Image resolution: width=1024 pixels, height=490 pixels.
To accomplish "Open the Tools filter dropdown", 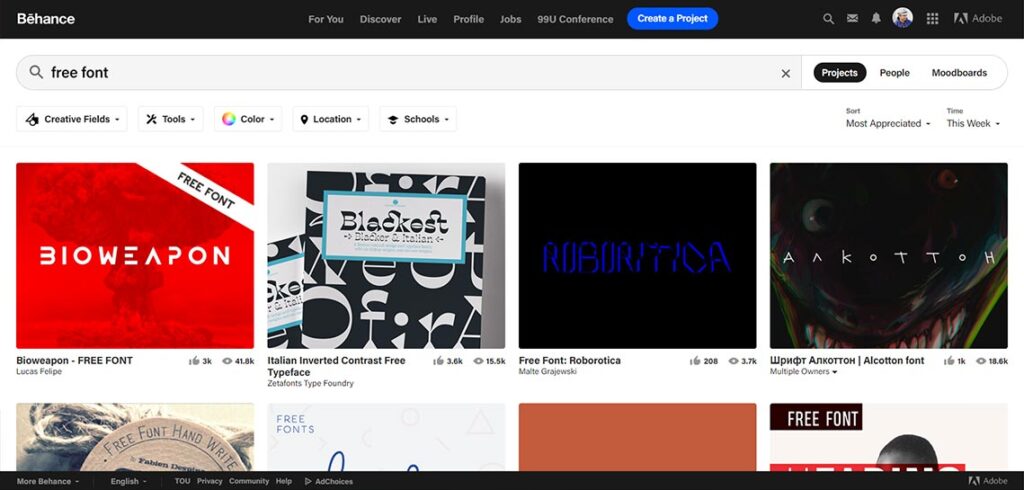I will (x=171, y=119).
